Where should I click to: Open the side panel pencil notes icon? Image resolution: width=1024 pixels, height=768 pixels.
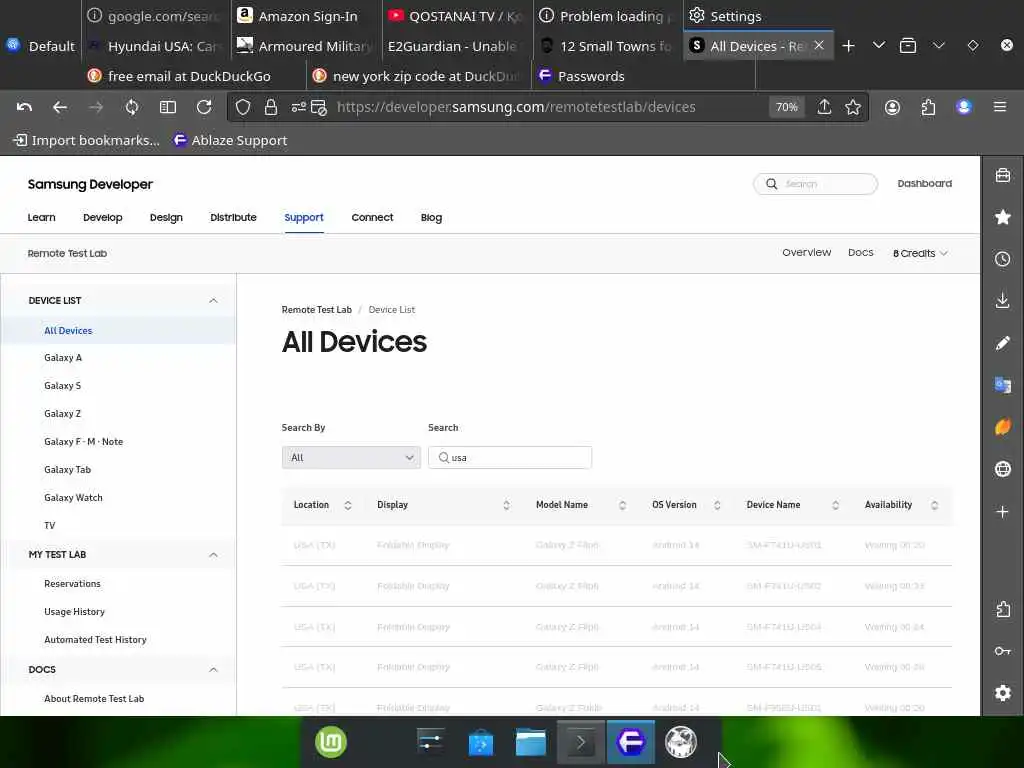(x=1003, y=343)
